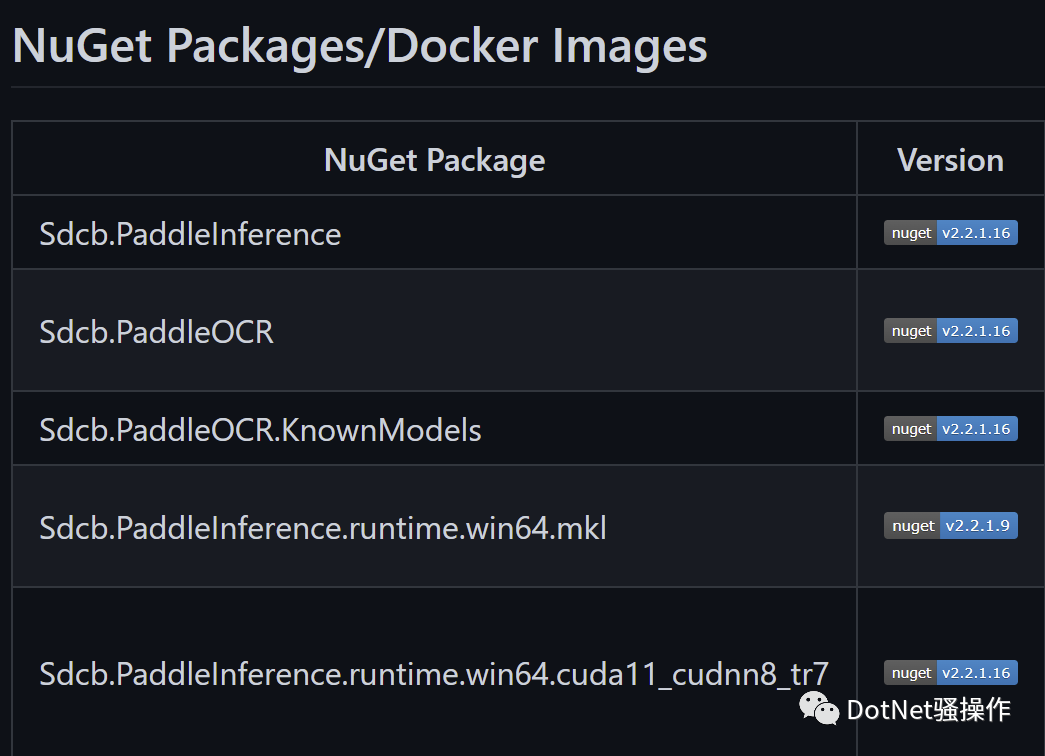1045x756 pixels.
Task: Click the gray nuget label in the KnownModels row
Action: (910, 429)
